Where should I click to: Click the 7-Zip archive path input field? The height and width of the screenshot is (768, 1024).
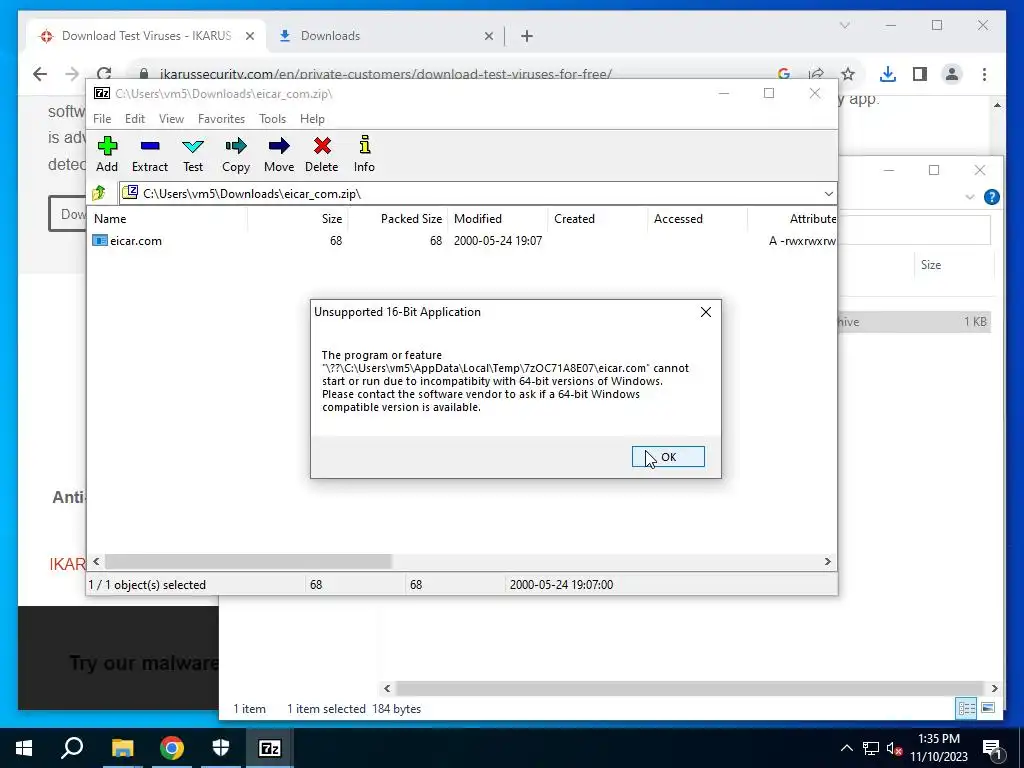(469, 193)
